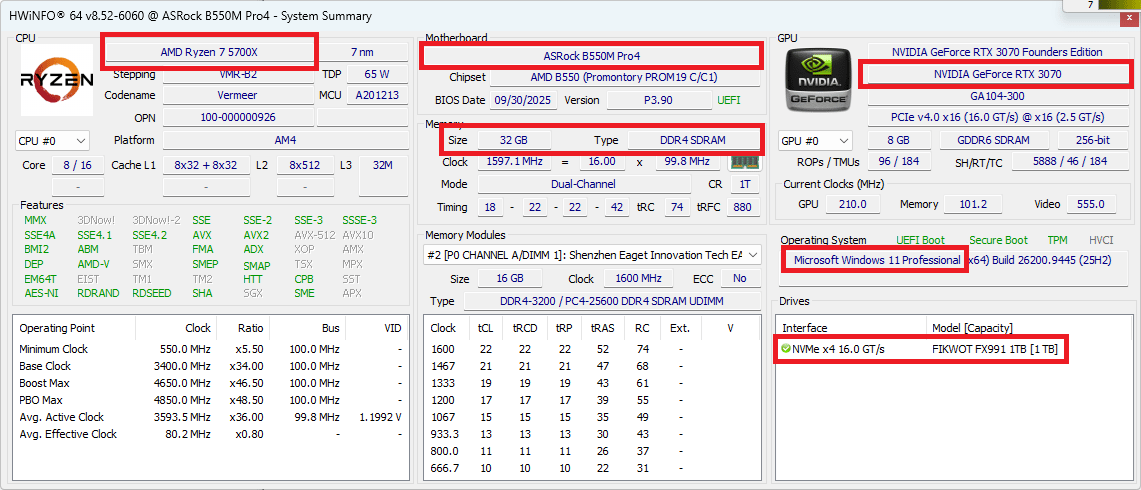
Task: Select the Base Clock row
Action: tap(210, 366)
